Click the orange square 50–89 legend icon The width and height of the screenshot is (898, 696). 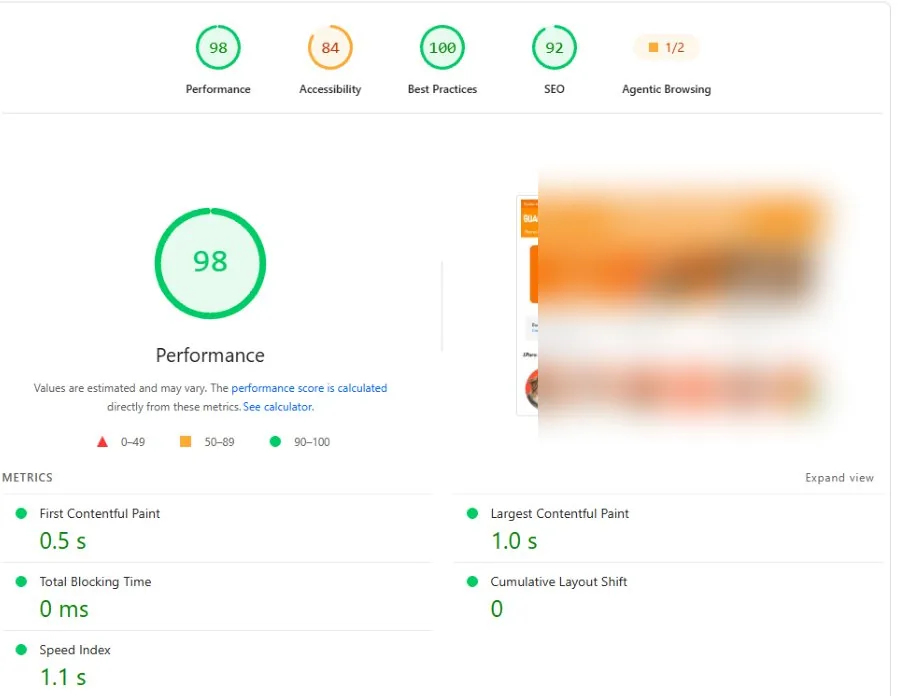[x=185, y=441]
